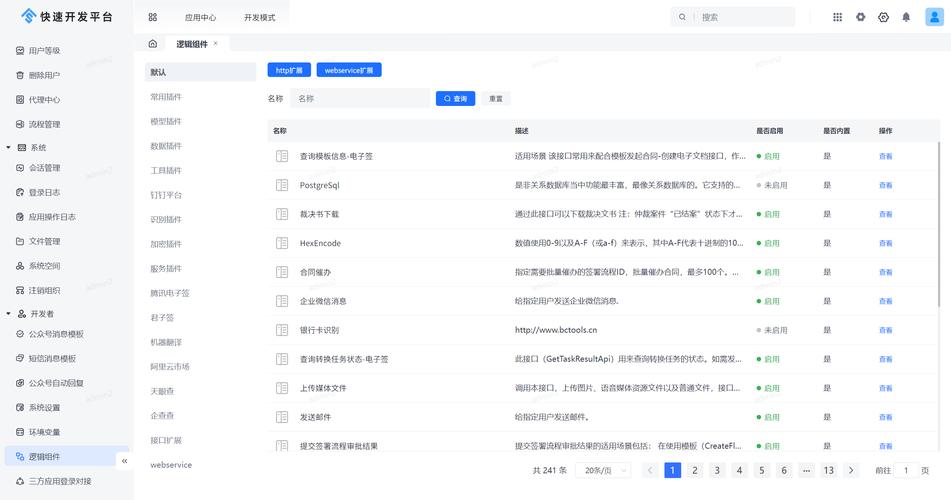
Task: Click the apps grid icon in header
Action: click(x=838, y=17)
